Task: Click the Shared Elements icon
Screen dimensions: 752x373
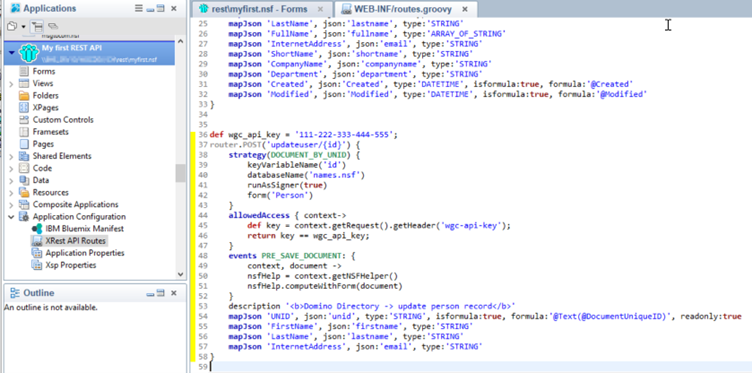Action: [x=24, y=156]
